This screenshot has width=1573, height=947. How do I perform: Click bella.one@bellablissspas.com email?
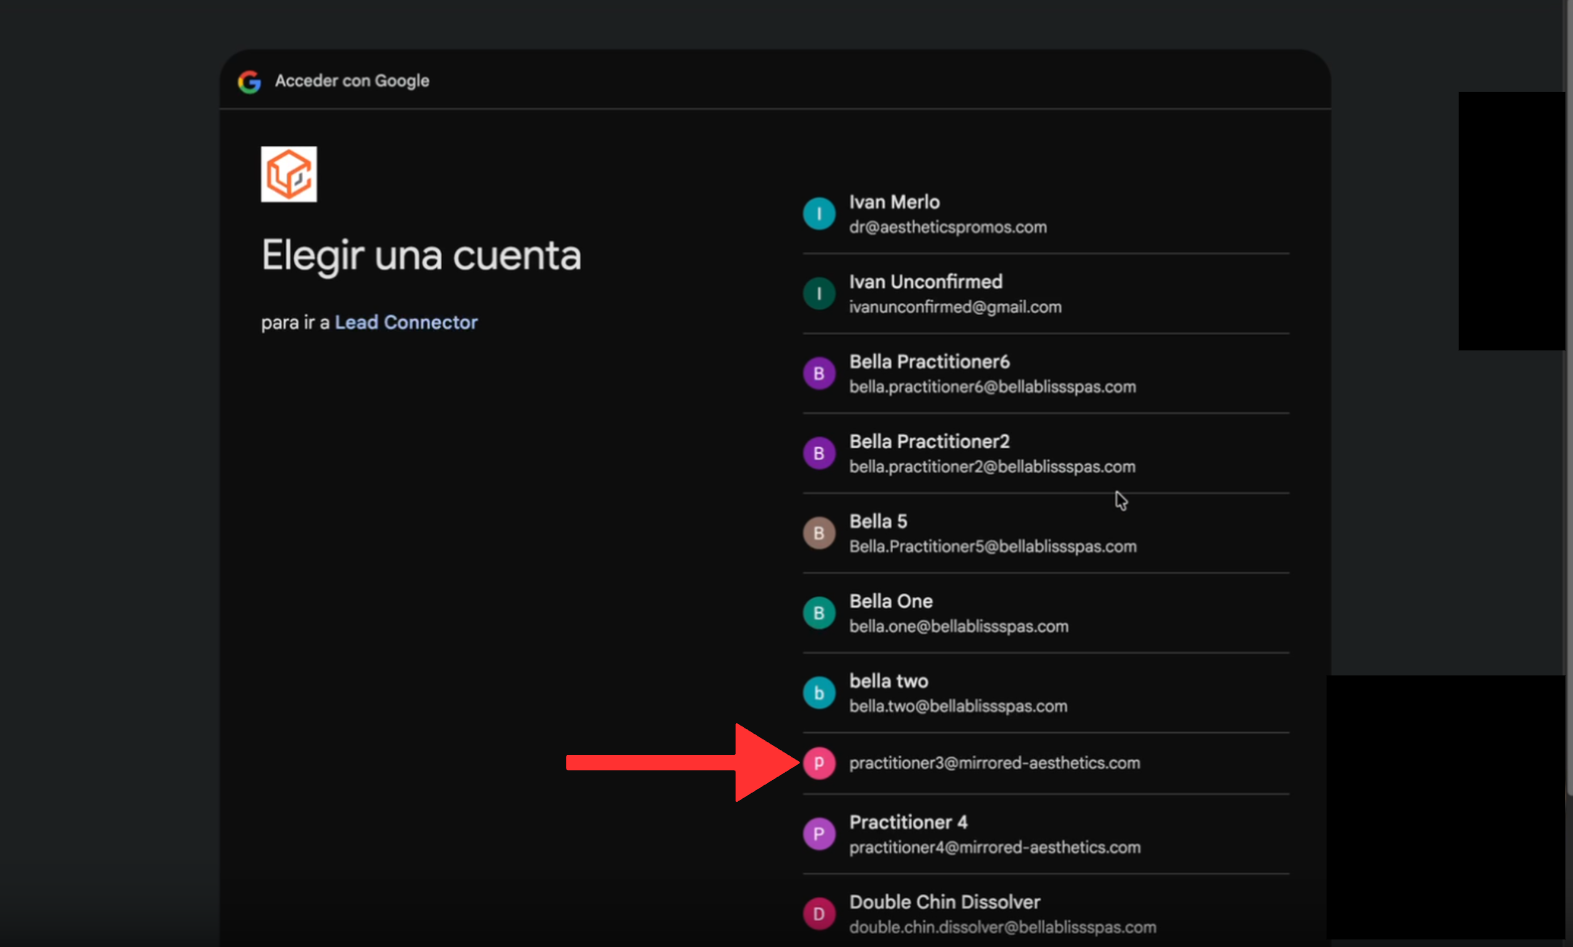click(x=959, y=627)
